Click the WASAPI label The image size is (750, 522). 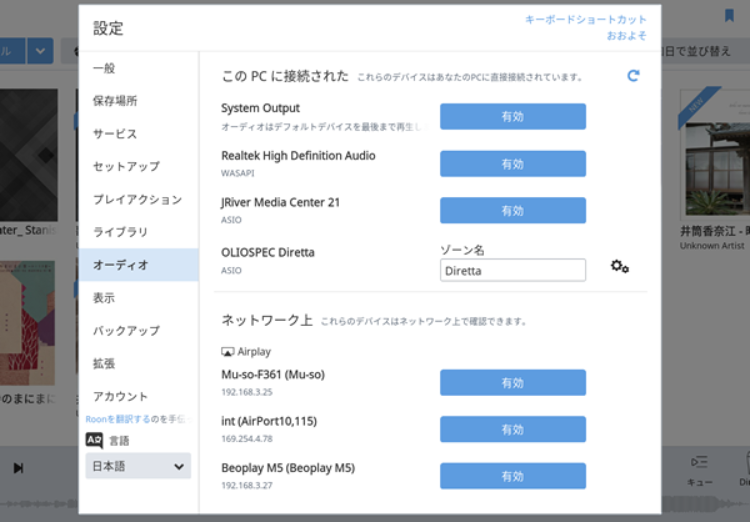coord(238,173)
